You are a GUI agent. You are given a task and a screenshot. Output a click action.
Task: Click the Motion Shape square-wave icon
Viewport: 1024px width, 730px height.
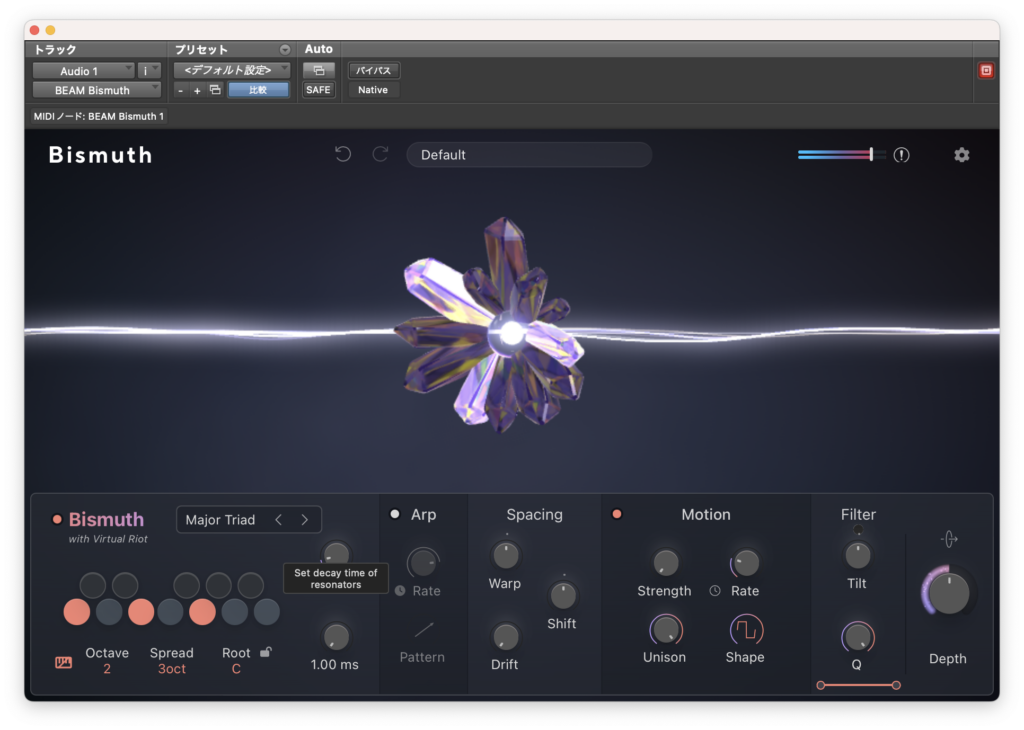tap(746, 630)
